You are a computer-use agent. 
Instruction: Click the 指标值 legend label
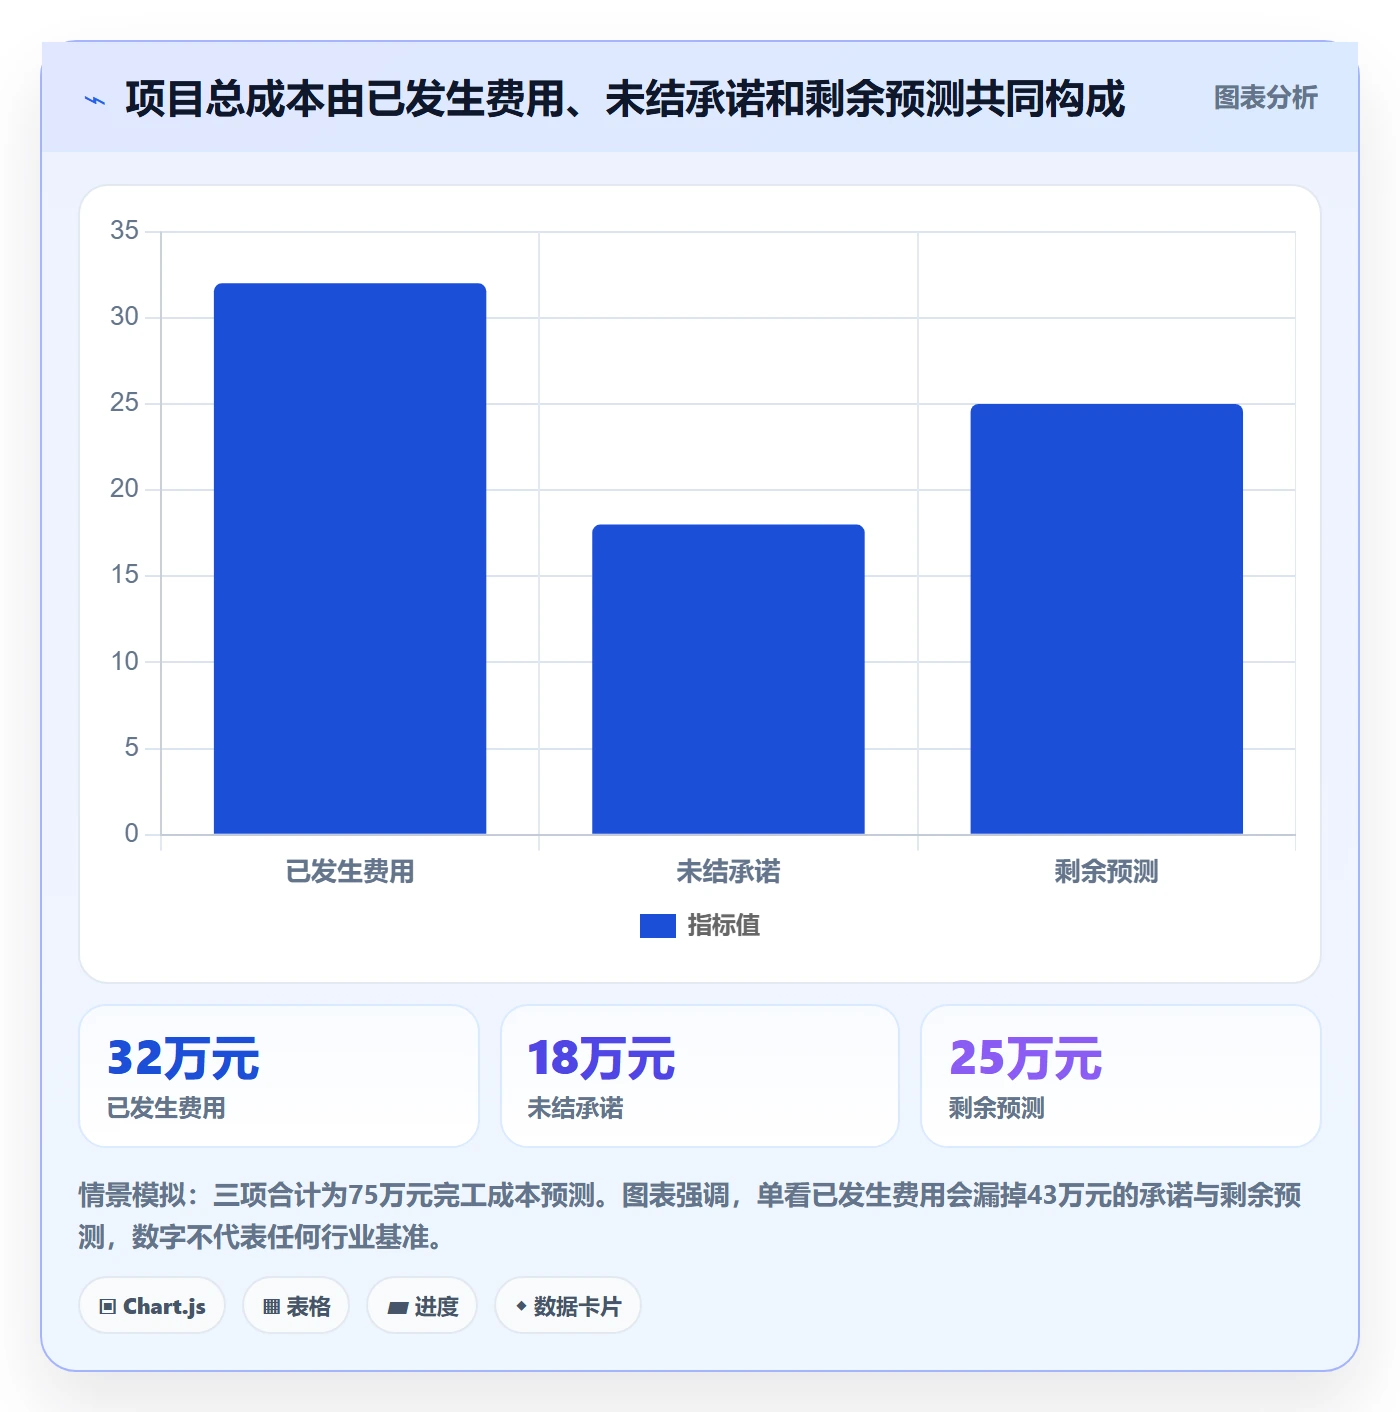[724, 926]
